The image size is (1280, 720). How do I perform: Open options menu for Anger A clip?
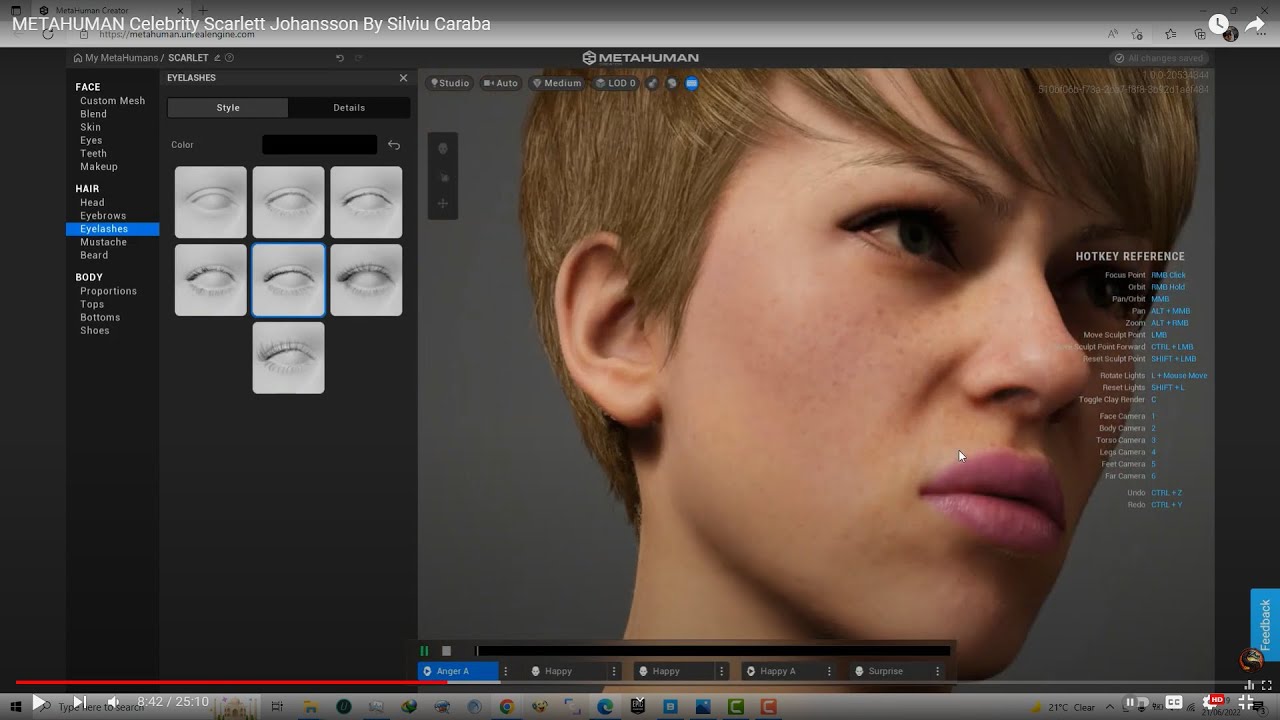[x=506, y=671]
